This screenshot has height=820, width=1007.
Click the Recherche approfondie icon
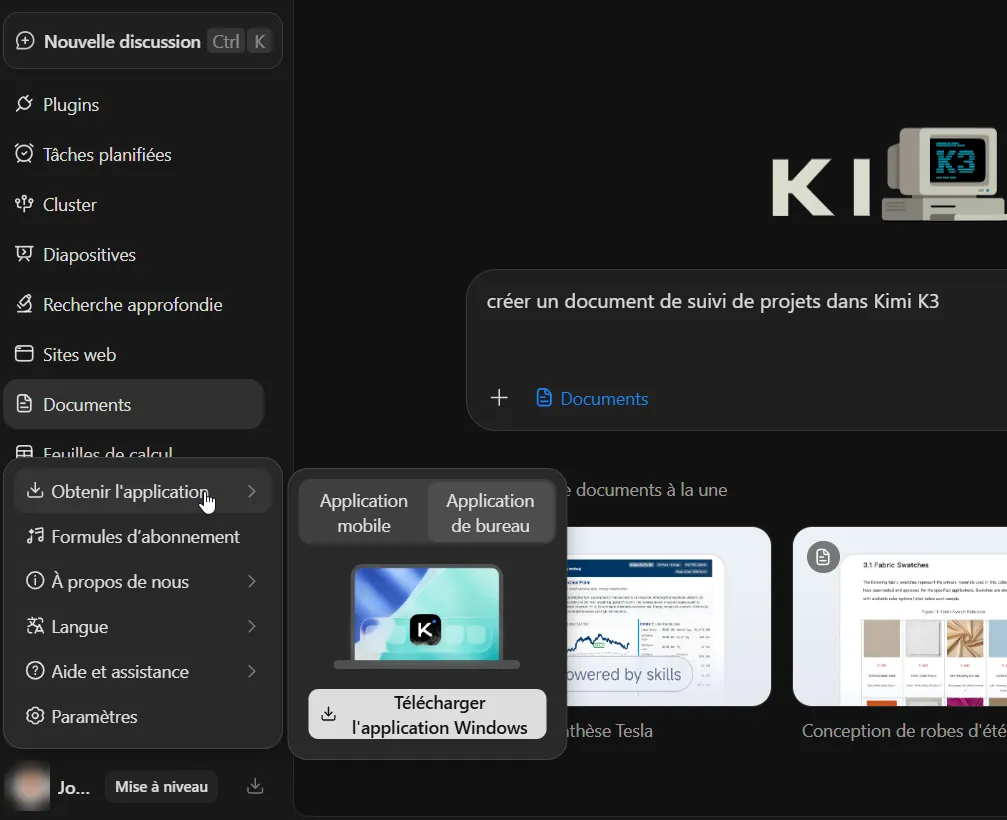click(24, 304)
